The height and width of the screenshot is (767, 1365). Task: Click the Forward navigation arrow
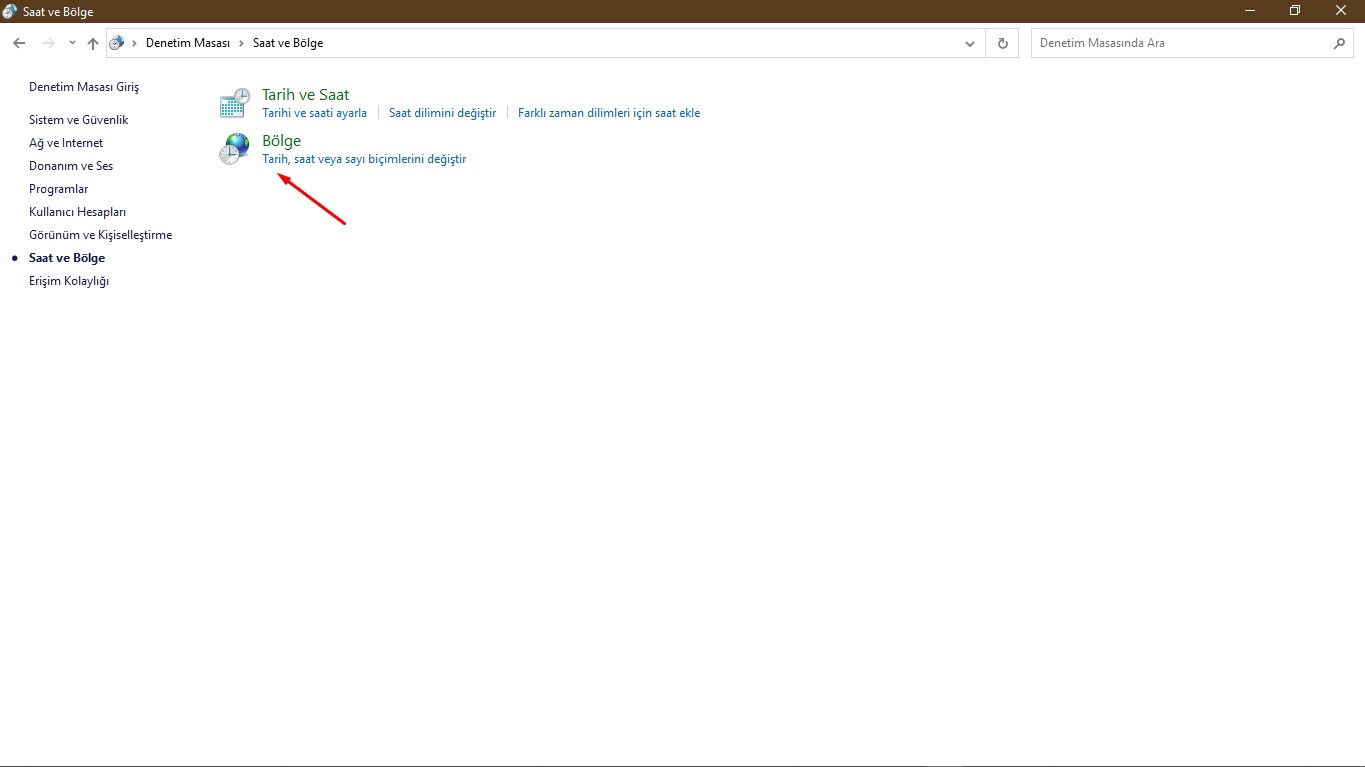pos(48,43)
